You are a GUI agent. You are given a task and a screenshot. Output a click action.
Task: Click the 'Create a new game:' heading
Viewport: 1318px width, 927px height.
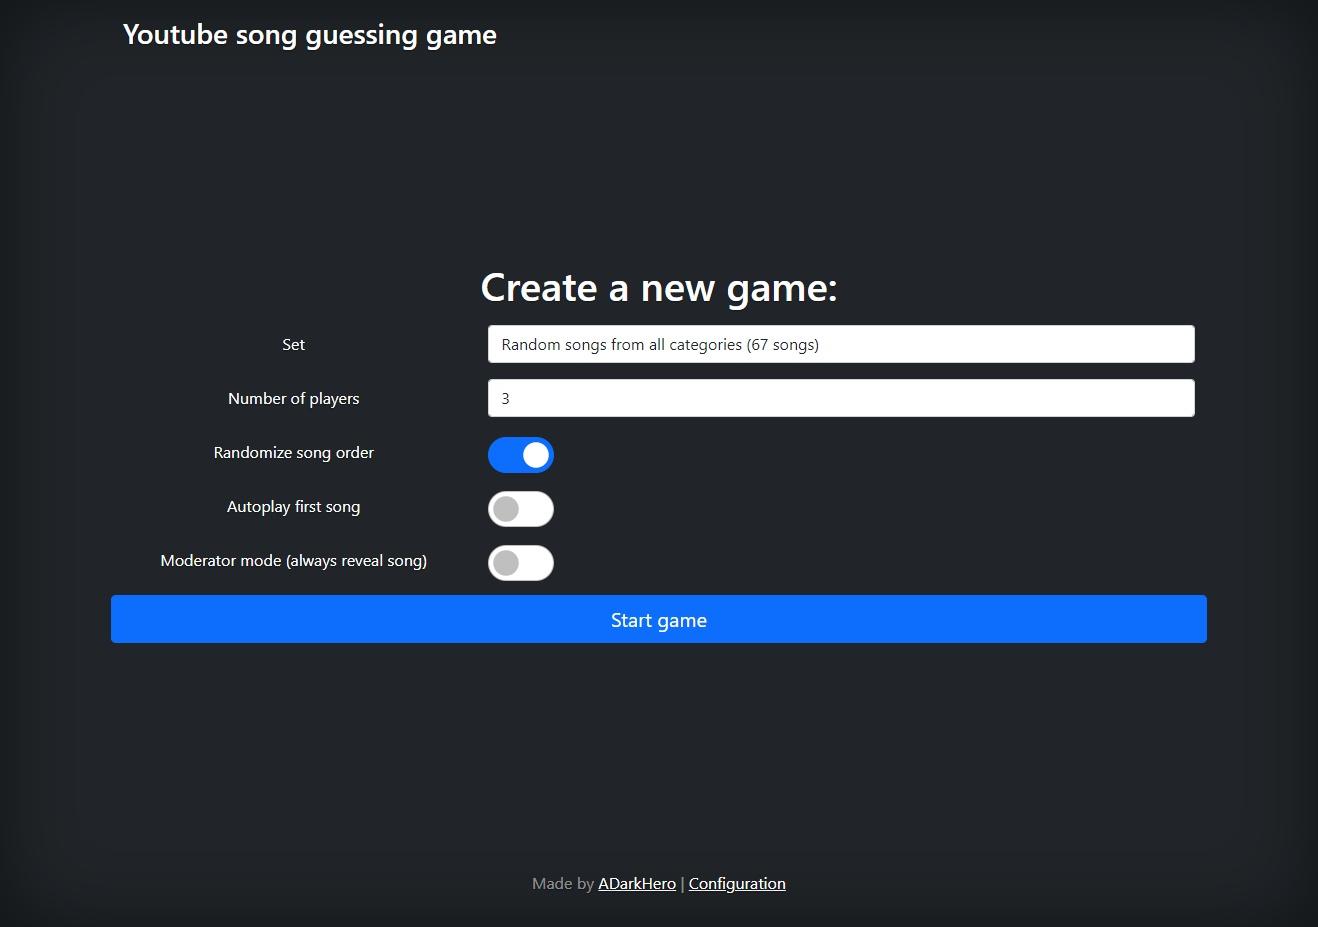tap(659, 288)
